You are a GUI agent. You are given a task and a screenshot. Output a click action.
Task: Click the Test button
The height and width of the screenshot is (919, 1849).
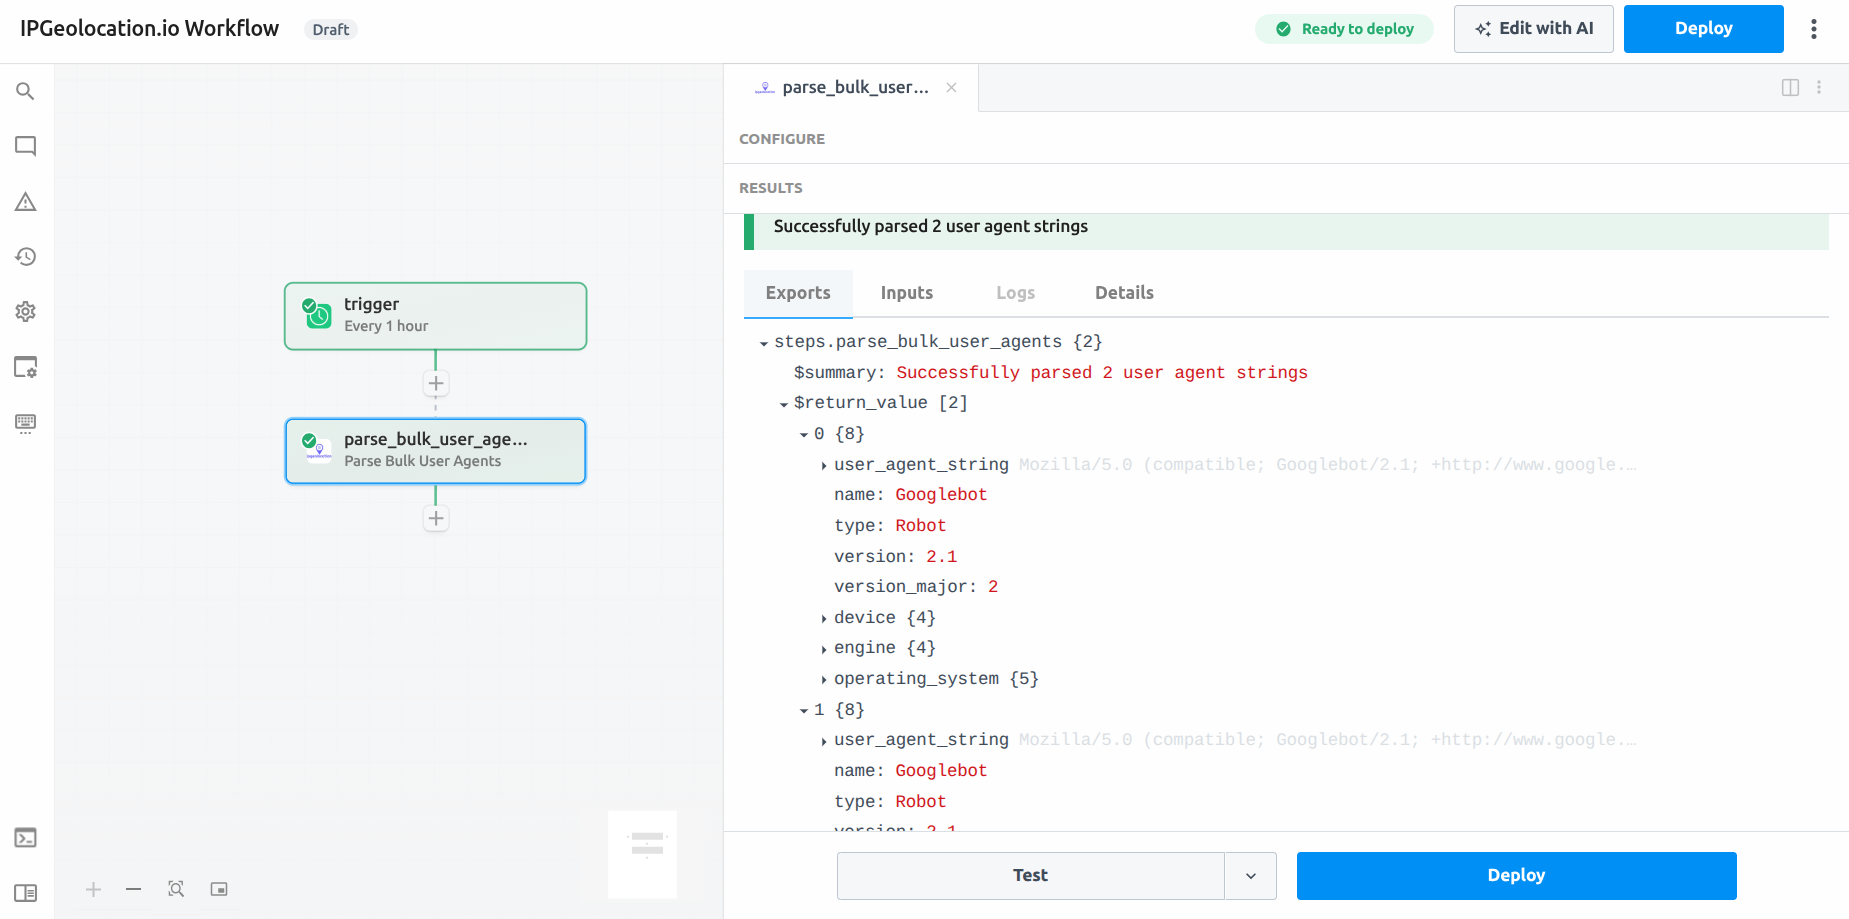pyautogui.click(x=1030, y=876)
